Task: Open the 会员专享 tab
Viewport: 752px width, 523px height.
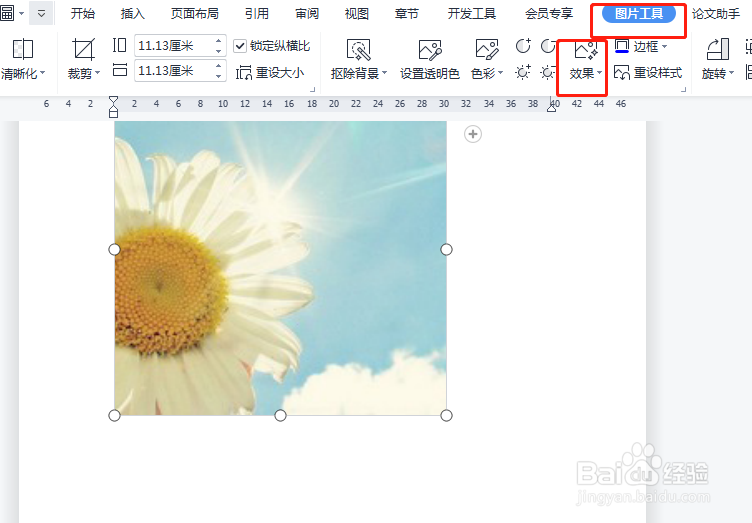Action: pyautogui.click(x=549, y=13)
